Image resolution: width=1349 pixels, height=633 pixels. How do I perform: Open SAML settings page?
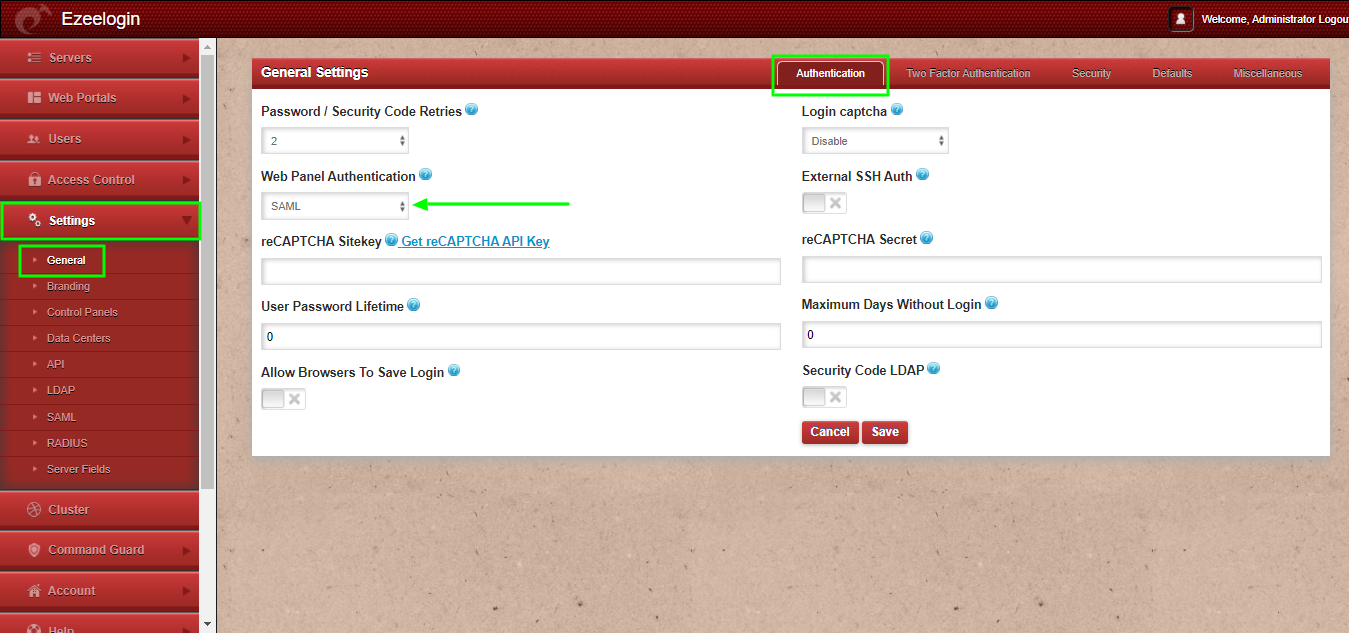tap(61, 417)
